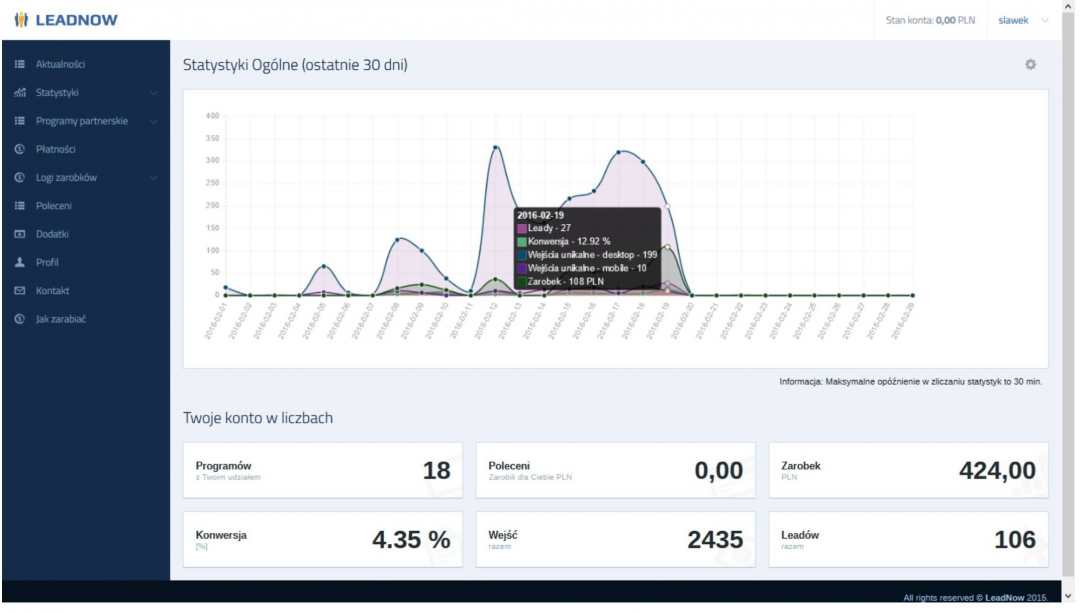Open the Jak zarabiać menu item
This screenshot has width=1080, height=612.
(60, 319)
